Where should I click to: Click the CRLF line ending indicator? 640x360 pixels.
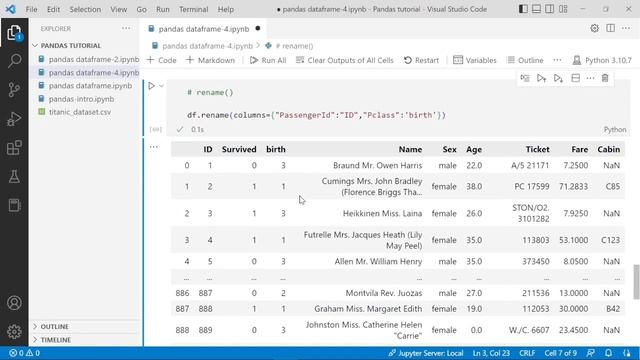pos(527,353)
